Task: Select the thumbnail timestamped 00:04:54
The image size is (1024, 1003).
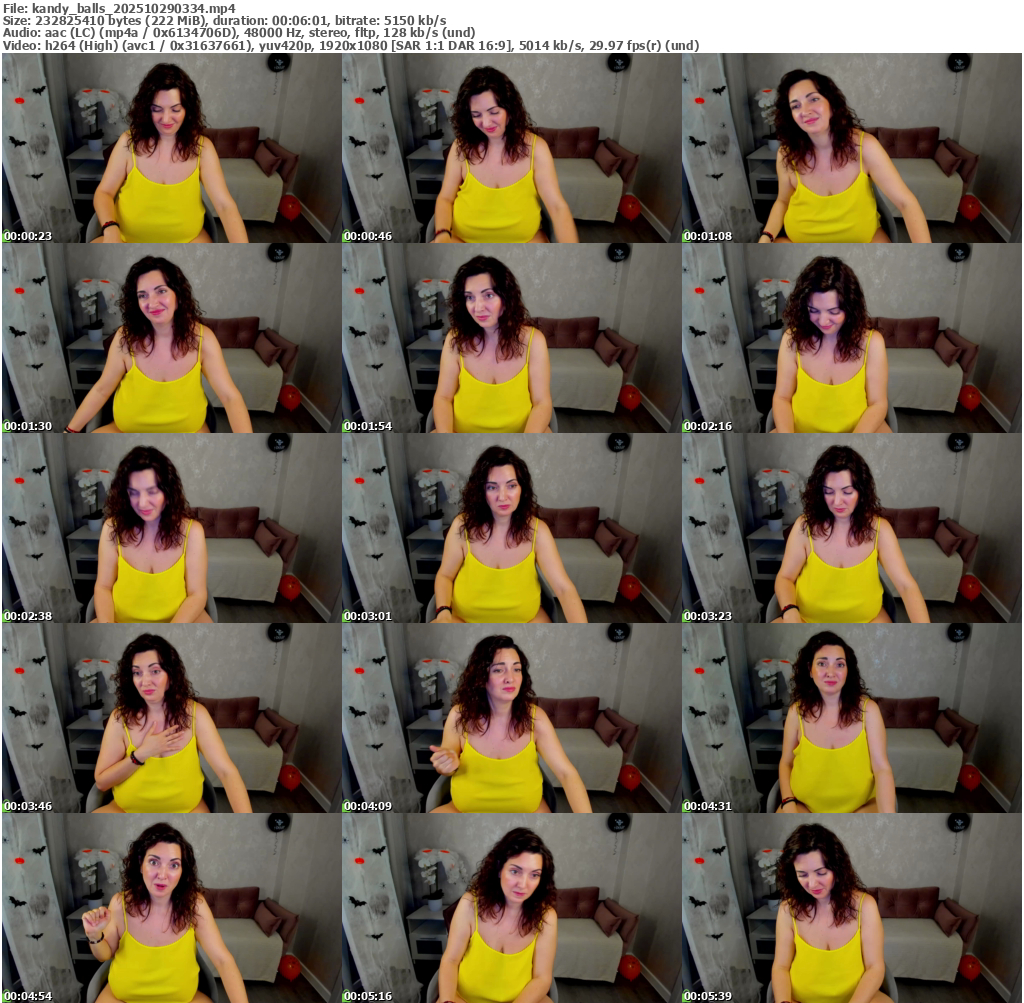Action: click(x=171, y=908)
